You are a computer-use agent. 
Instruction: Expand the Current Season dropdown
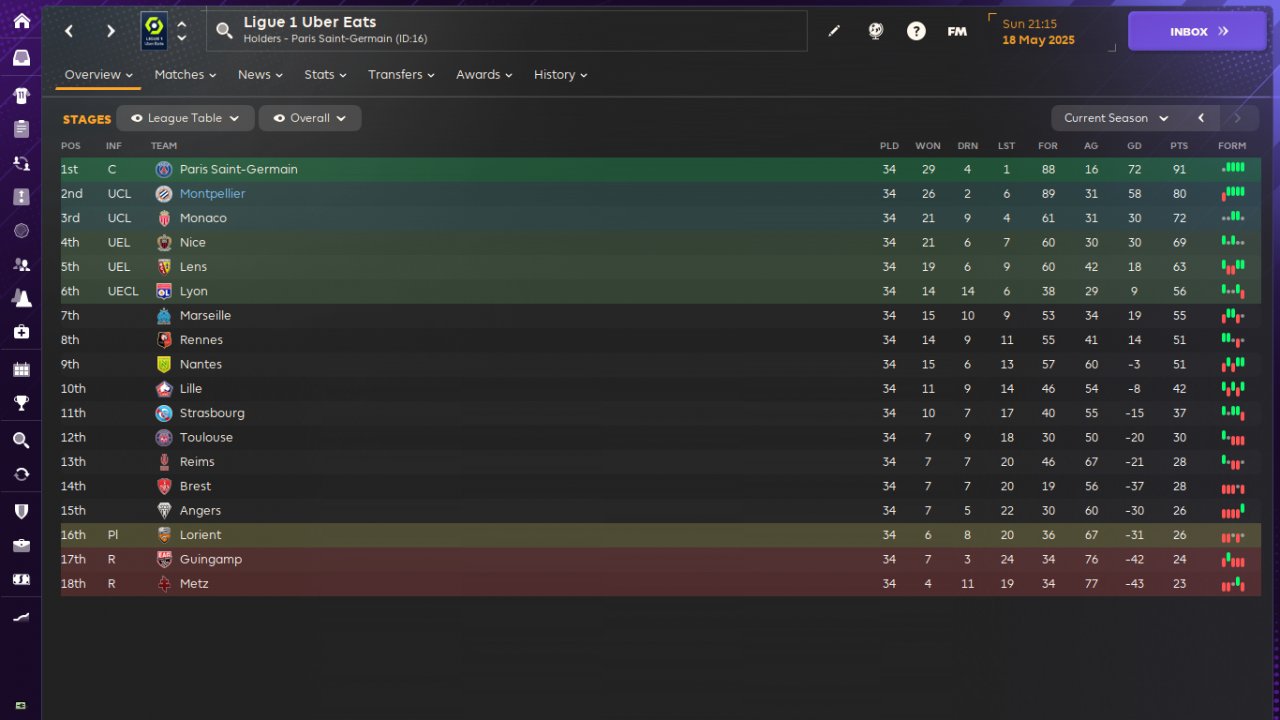pyautogui.click(x=1116, y=118)
